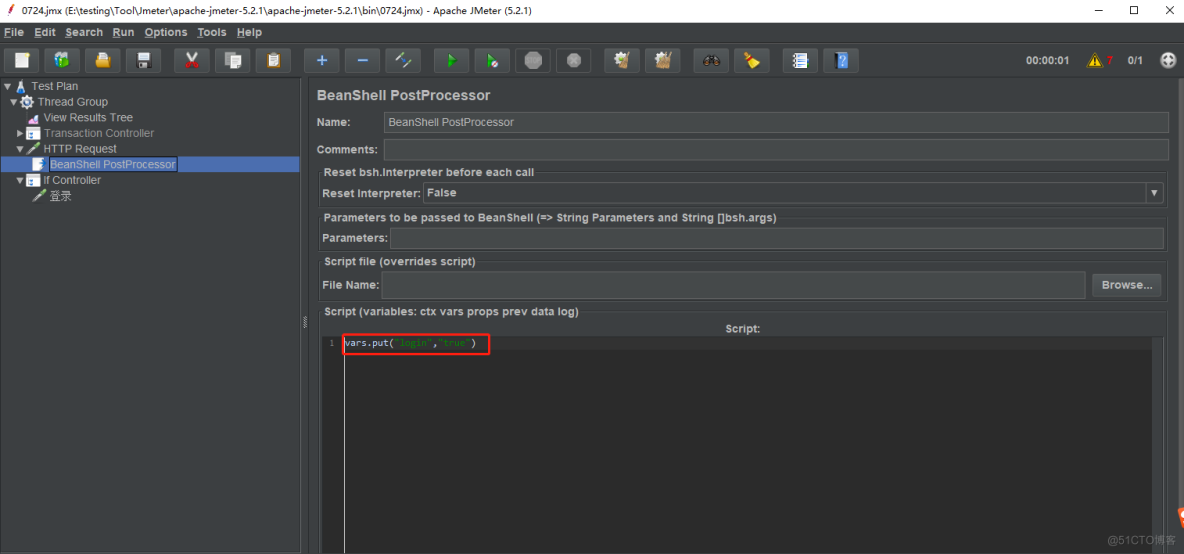Open the Function Helper dialog icon

800,60
